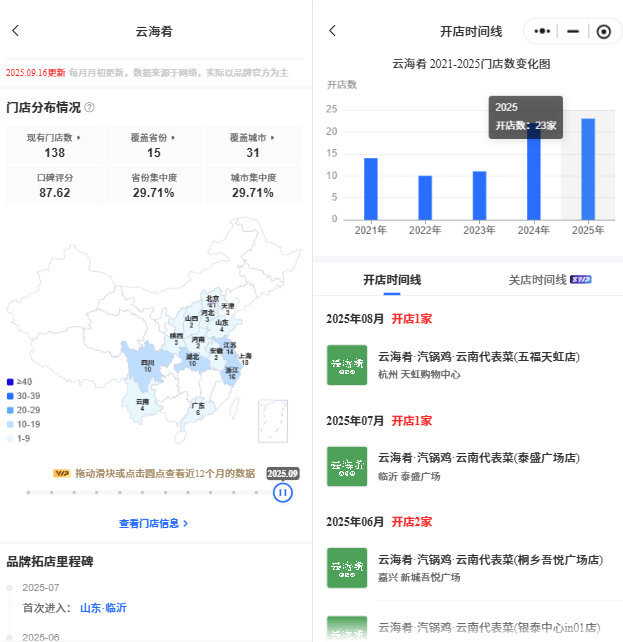Pause the timeline playback button
Image resolution: width=623 pixels, height=642 pixels.
pyautogui.click(x=283, y=492)
